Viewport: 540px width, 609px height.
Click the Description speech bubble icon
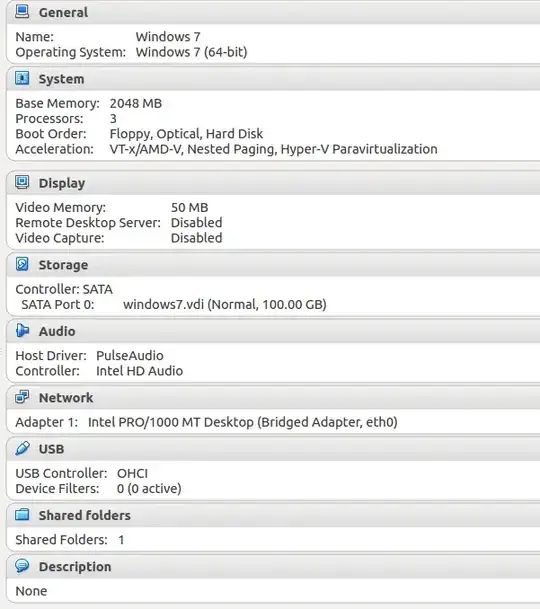tap(22, 566)
